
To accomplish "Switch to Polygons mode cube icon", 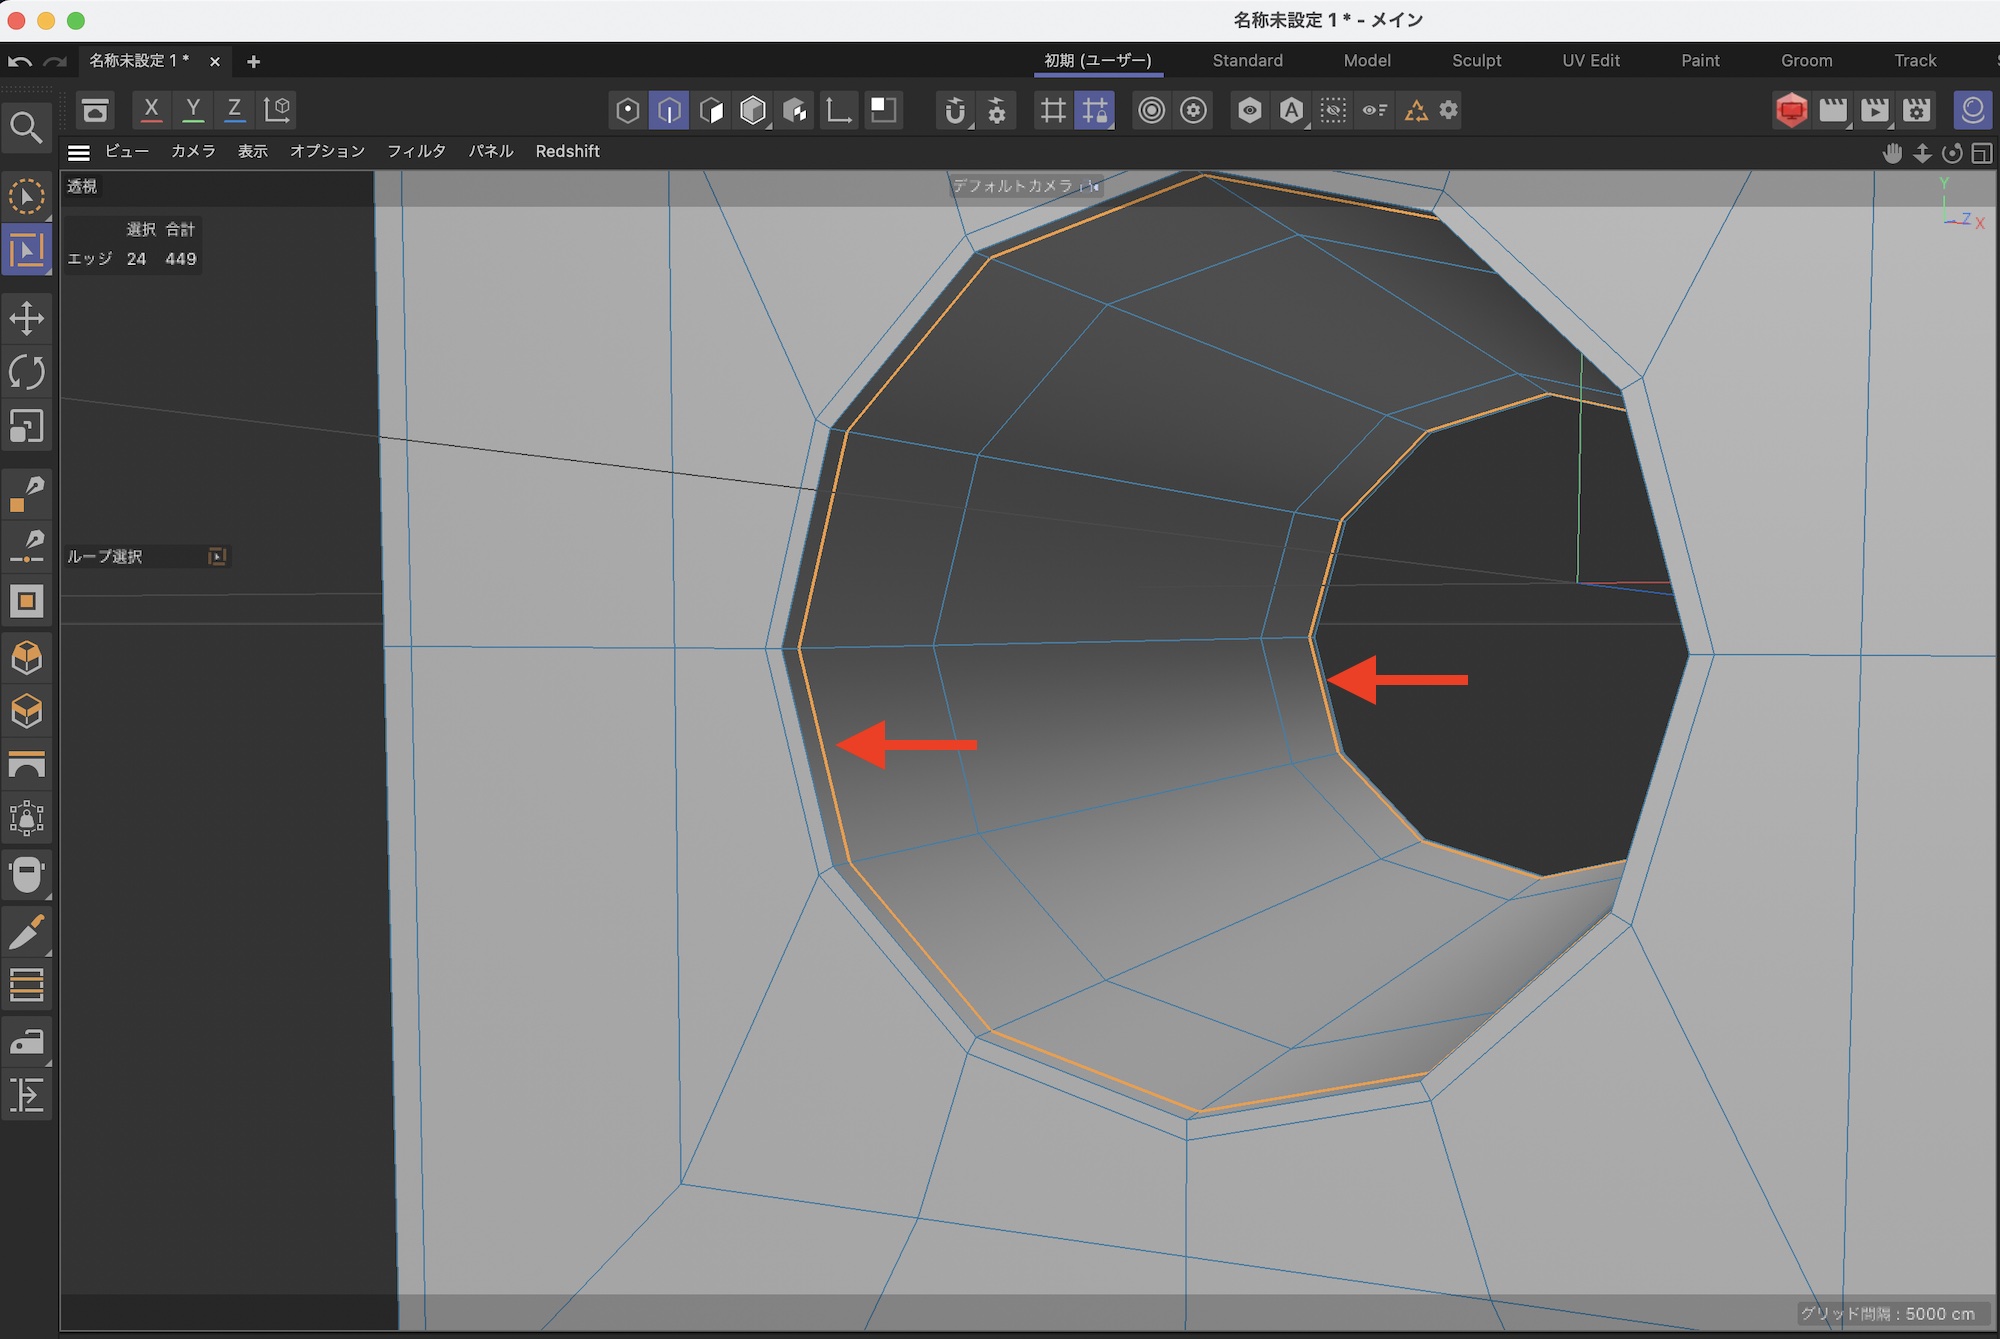I will (x=711, y=110).
